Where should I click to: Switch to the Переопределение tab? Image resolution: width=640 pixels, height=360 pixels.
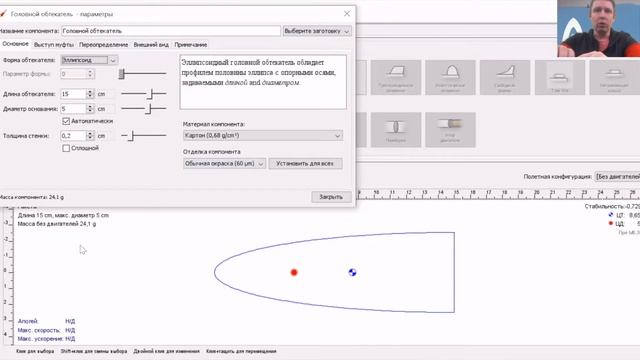click(x=103, y=44)
